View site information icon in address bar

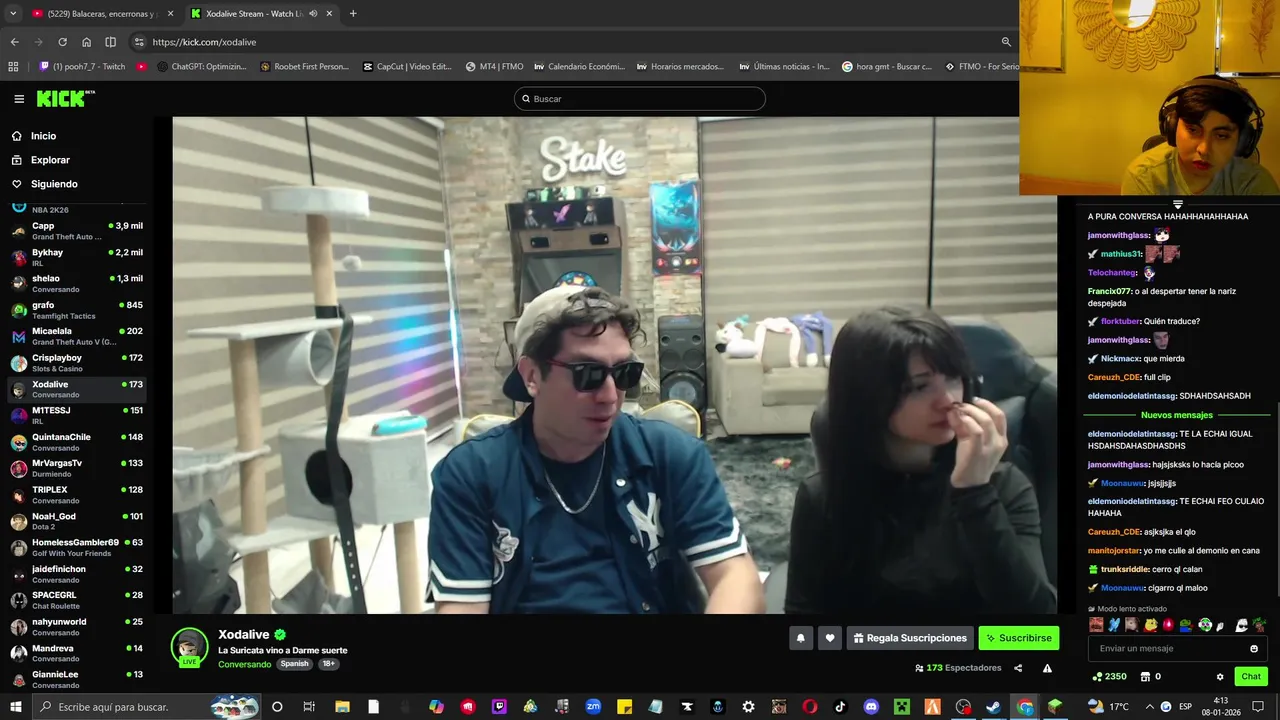pos(139,42)
